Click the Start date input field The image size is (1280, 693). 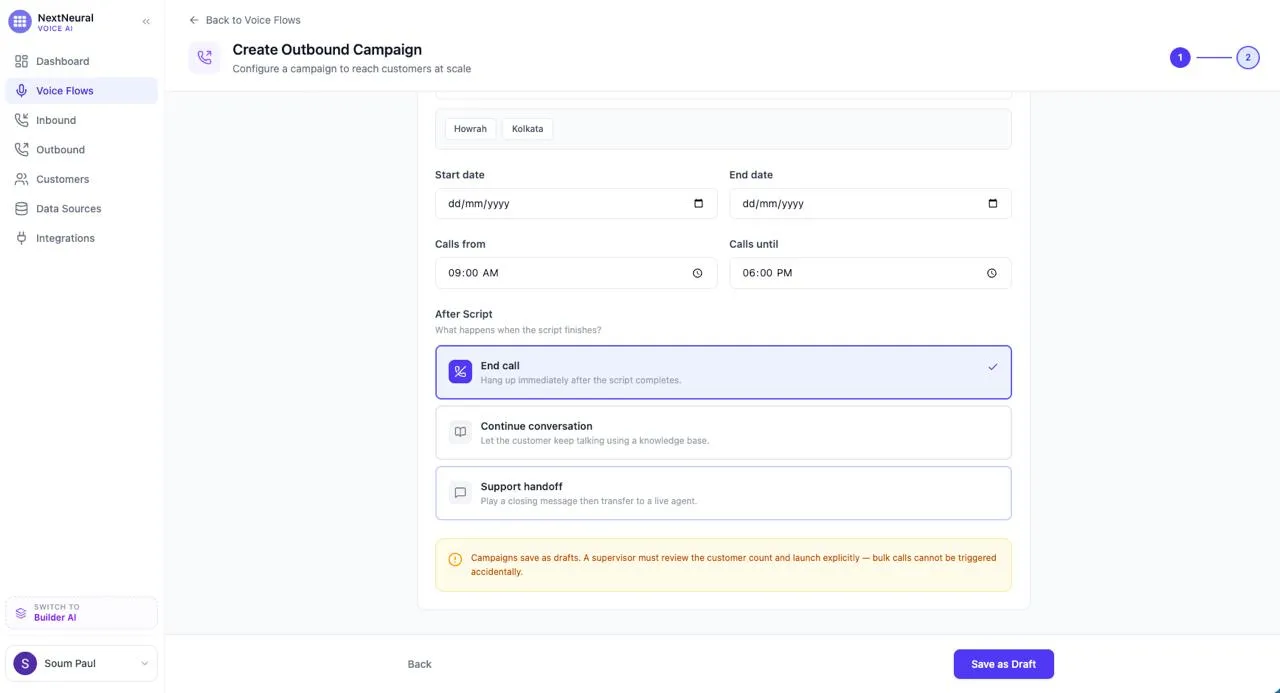click(x=576, y=203)
